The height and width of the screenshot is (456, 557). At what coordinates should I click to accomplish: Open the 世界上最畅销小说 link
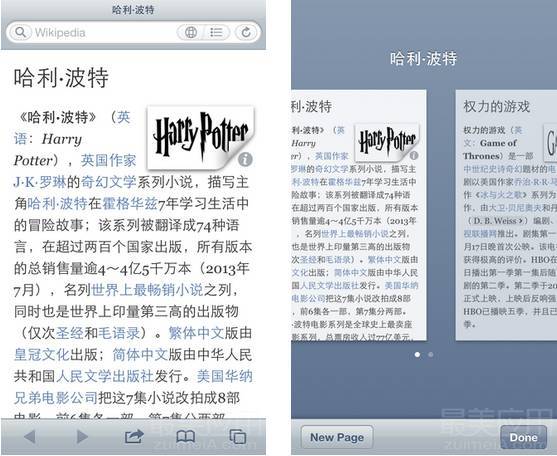[x=147, y=290]
